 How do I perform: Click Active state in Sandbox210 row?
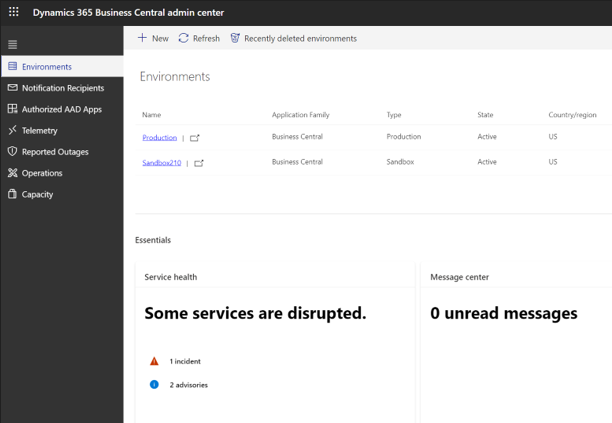click(x=487, y=162)
